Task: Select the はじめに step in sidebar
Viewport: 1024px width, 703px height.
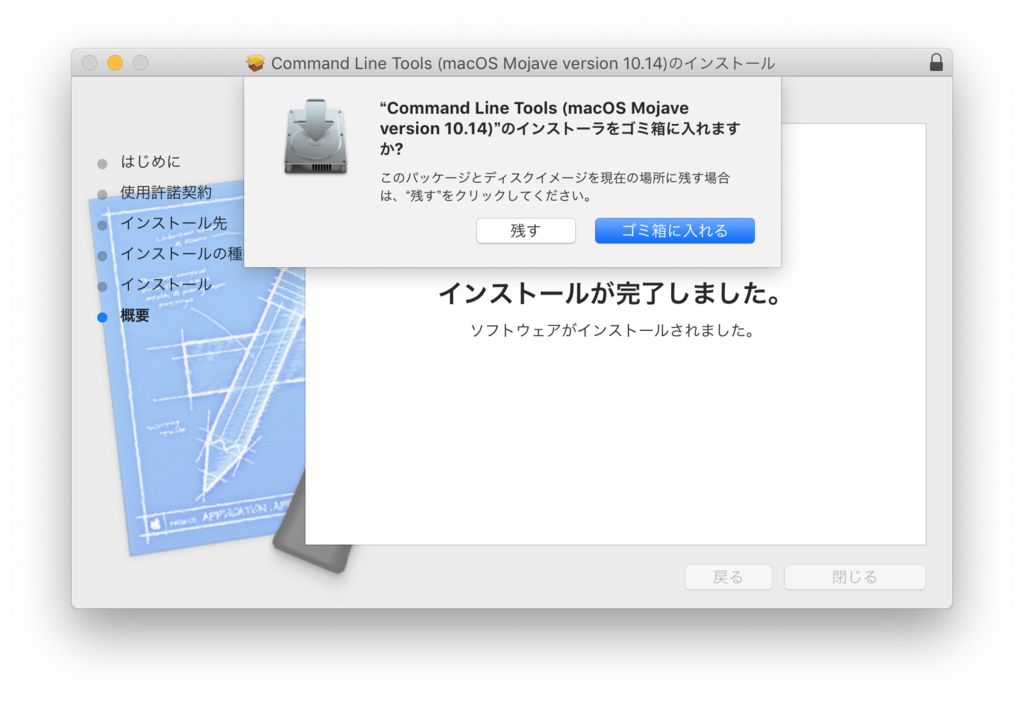Action: (150, 161)
